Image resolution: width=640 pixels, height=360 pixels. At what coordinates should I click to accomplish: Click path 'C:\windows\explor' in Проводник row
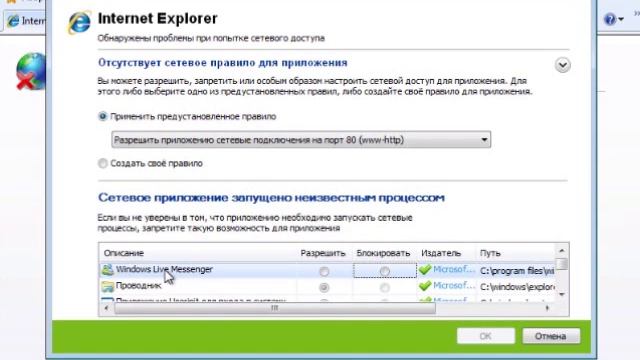pos(517,287)
